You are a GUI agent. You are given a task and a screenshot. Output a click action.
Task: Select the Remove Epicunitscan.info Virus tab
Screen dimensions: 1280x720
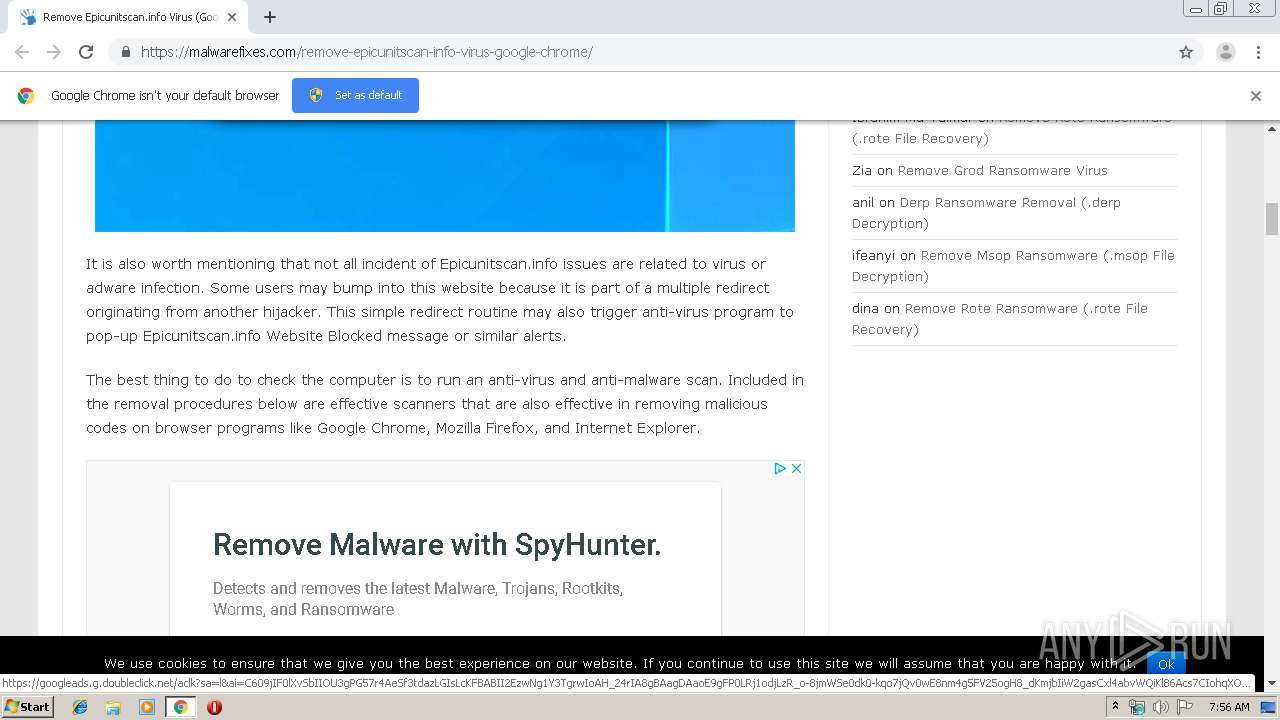(x=128, y=17)
